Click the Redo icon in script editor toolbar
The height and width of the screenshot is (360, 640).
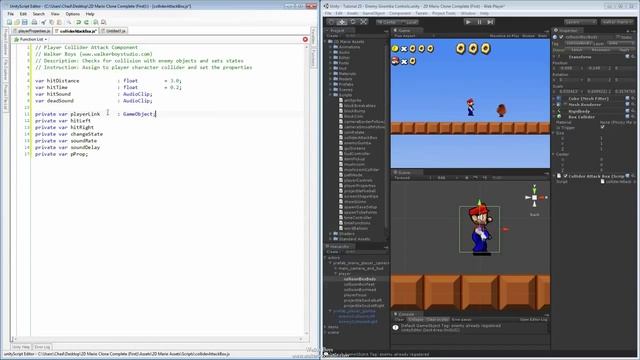(x=86, y=22)
